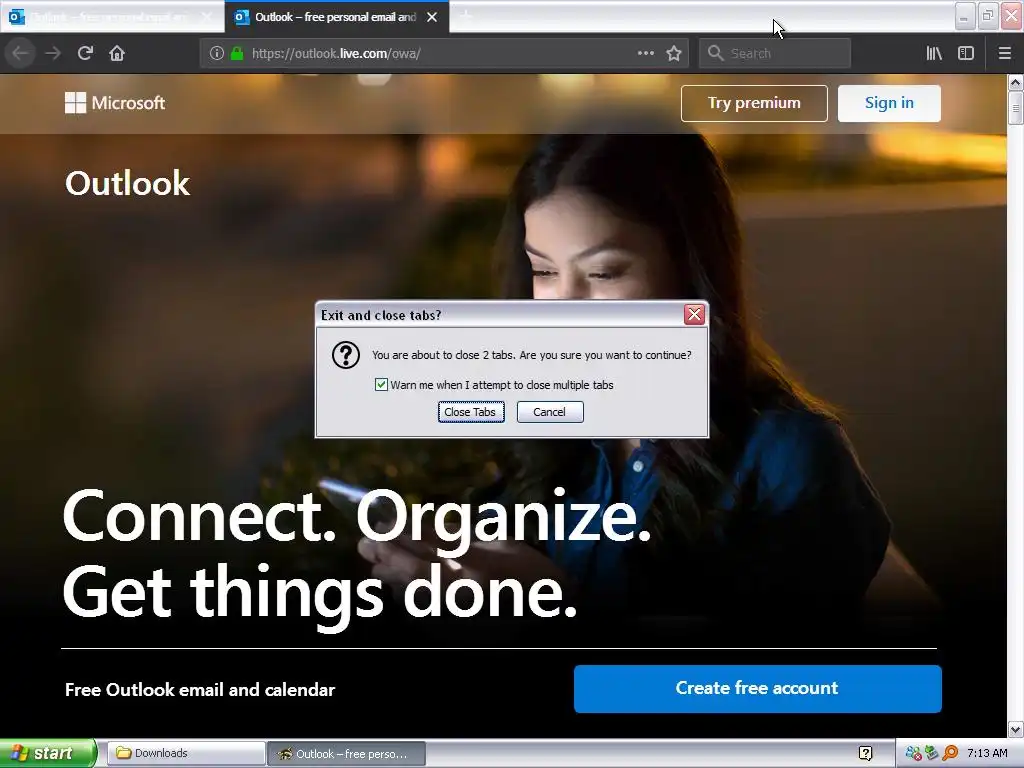Click the system clock 7:13 AM
The image size is (1024, 768).
tap(987, 754)
